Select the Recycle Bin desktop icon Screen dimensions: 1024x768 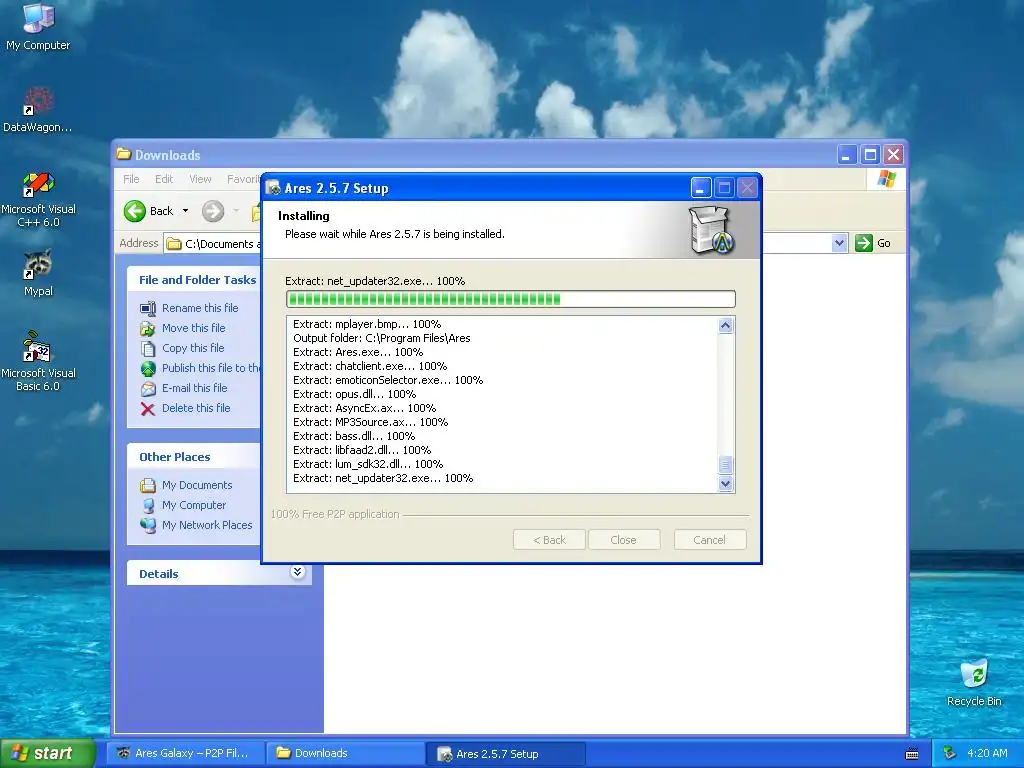(974, 682)
